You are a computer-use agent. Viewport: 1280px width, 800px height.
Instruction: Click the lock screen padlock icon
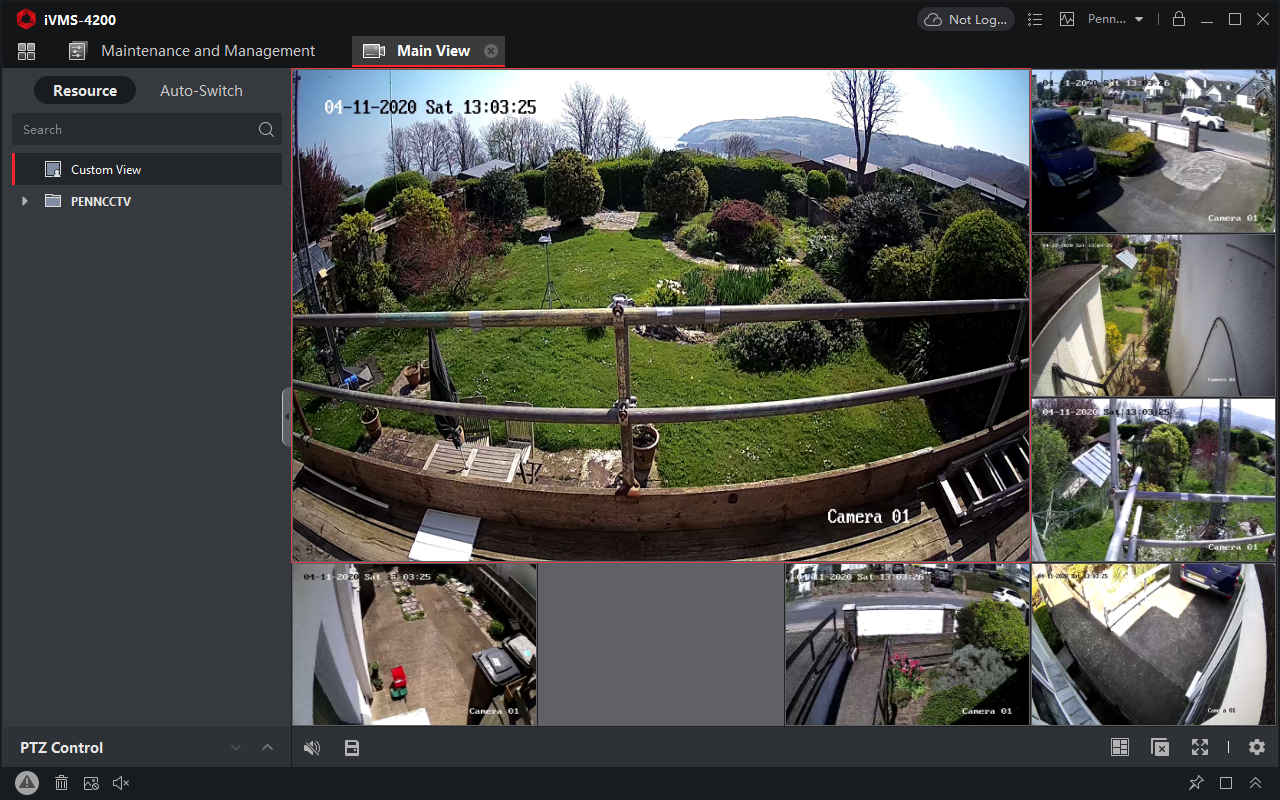click(1179, 19)
